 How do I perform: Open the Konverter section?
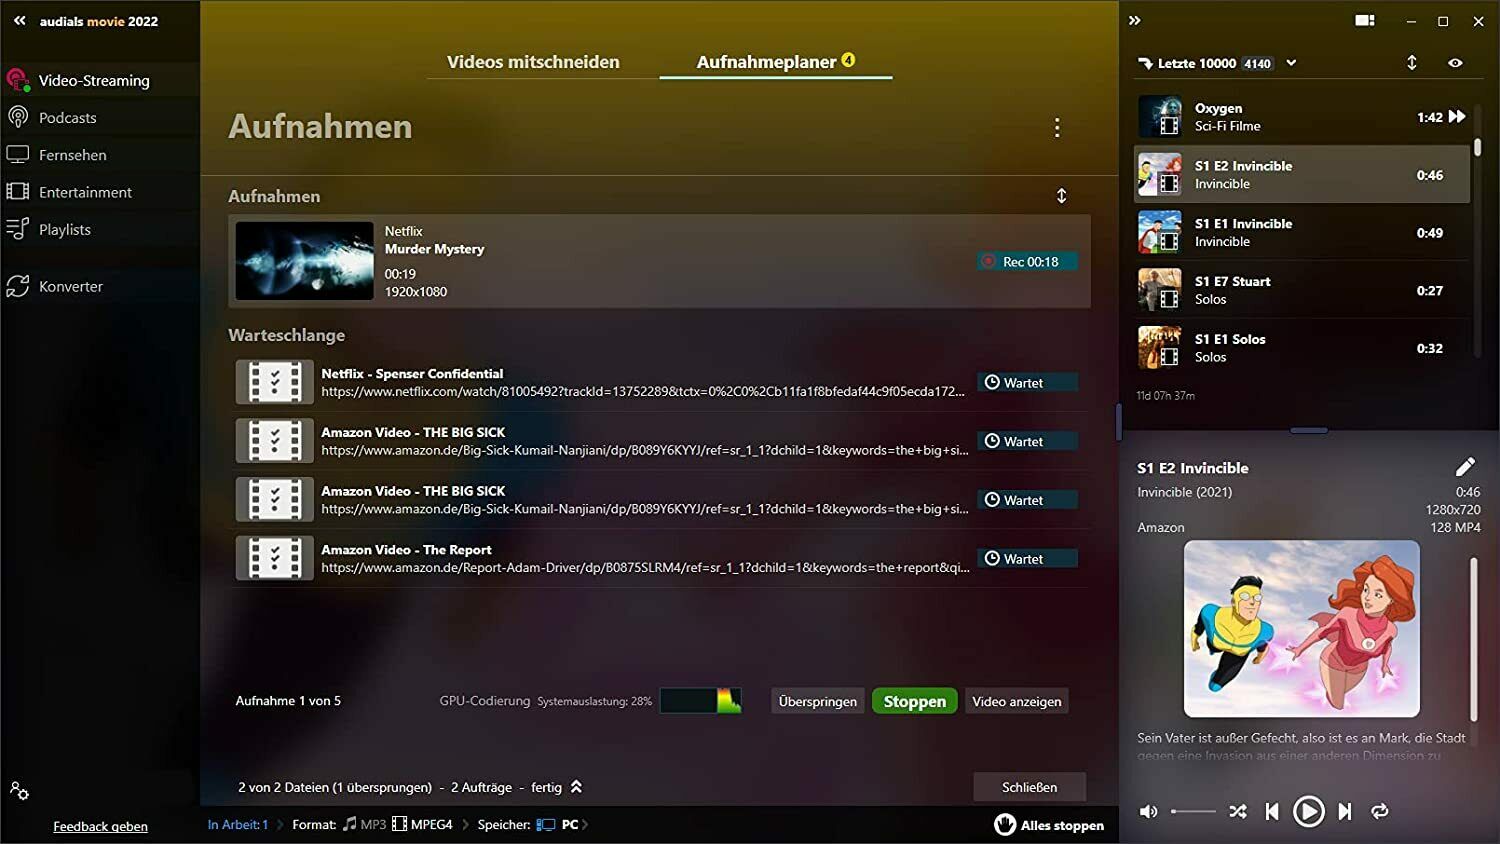pyautogui.click(x=70, y=287)
